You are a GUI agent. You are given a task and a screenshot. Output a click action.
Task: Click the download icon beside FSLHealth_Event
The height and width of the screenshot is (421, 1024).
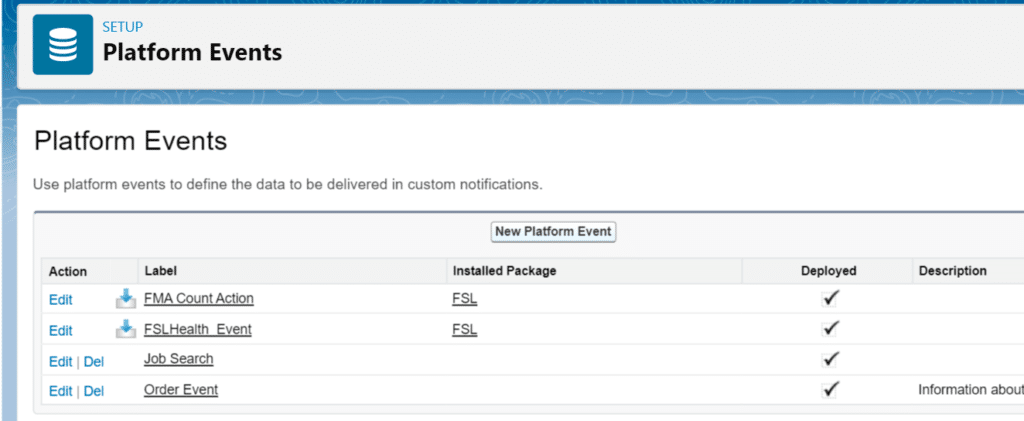coord(125,329)
